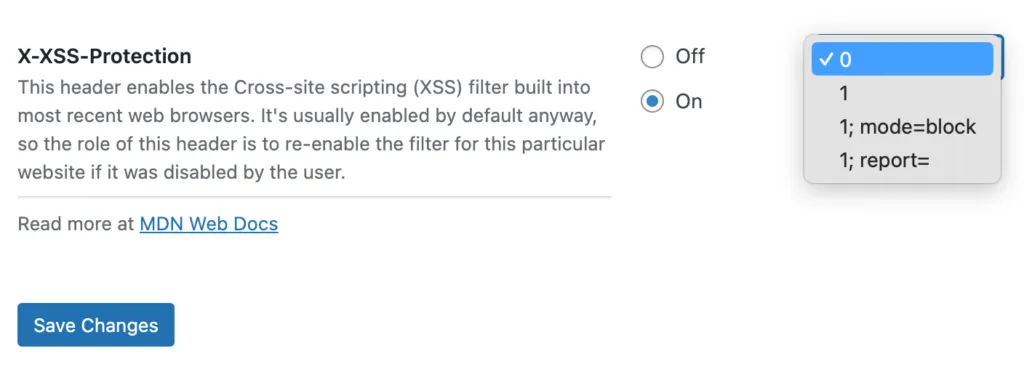Pick '1; mode=block' from the dropdown

[902, 127]
